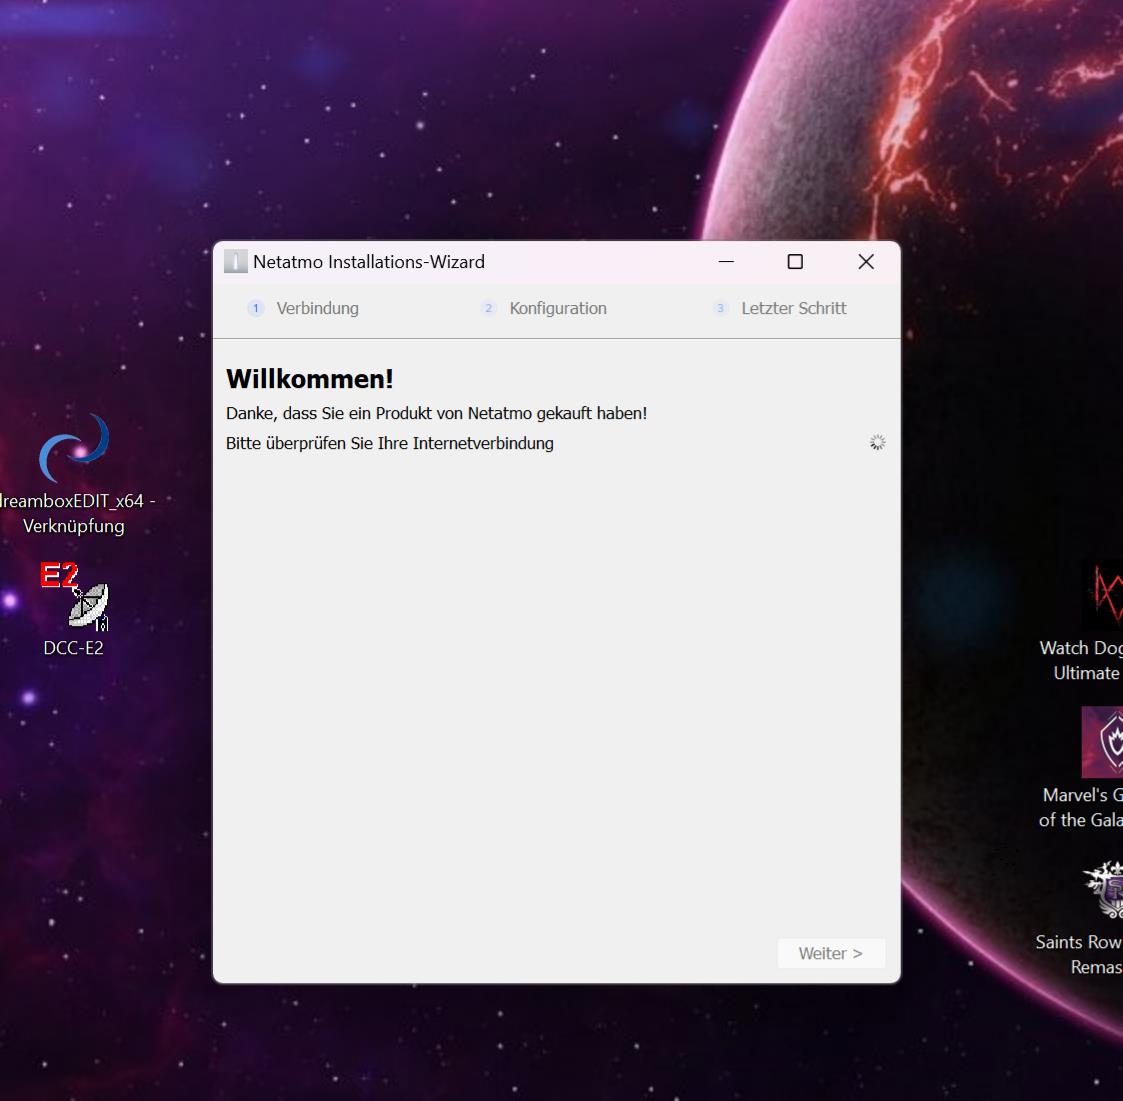The width and height of the screenshot is (1123, 1101).
Task: Click the step number 1 circle
Action: (x=256, y=308)
